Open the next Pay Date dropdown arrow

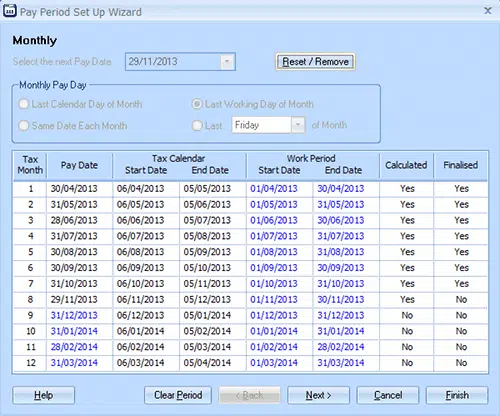(227, 62)
